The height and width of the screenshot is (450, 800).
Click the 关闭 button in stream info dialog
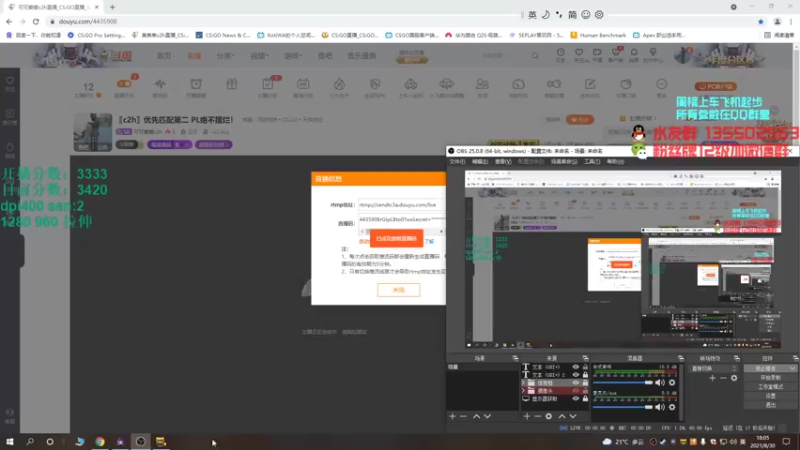pyautogui.click(x=398, y=290)
